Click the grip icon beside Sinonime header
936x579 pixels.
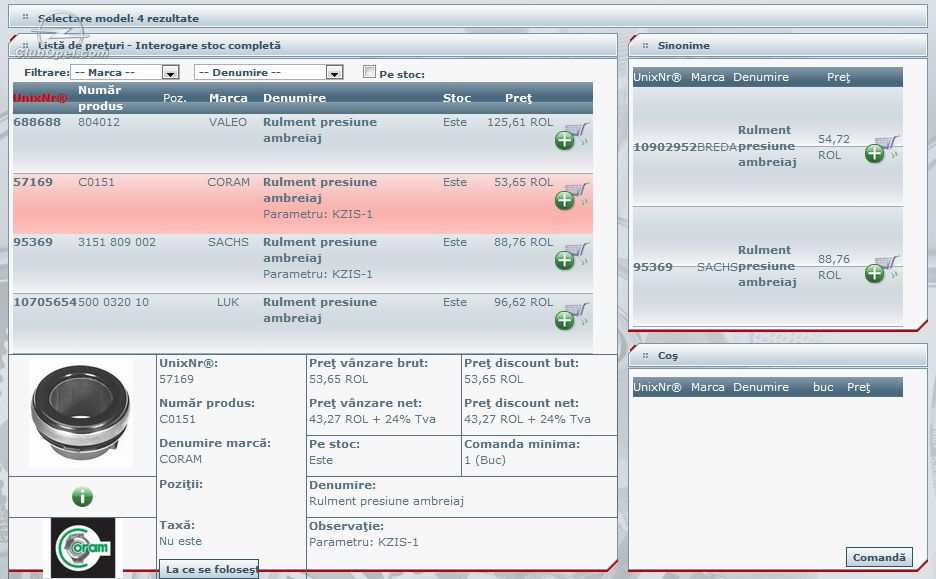click(x=645, y=45)
